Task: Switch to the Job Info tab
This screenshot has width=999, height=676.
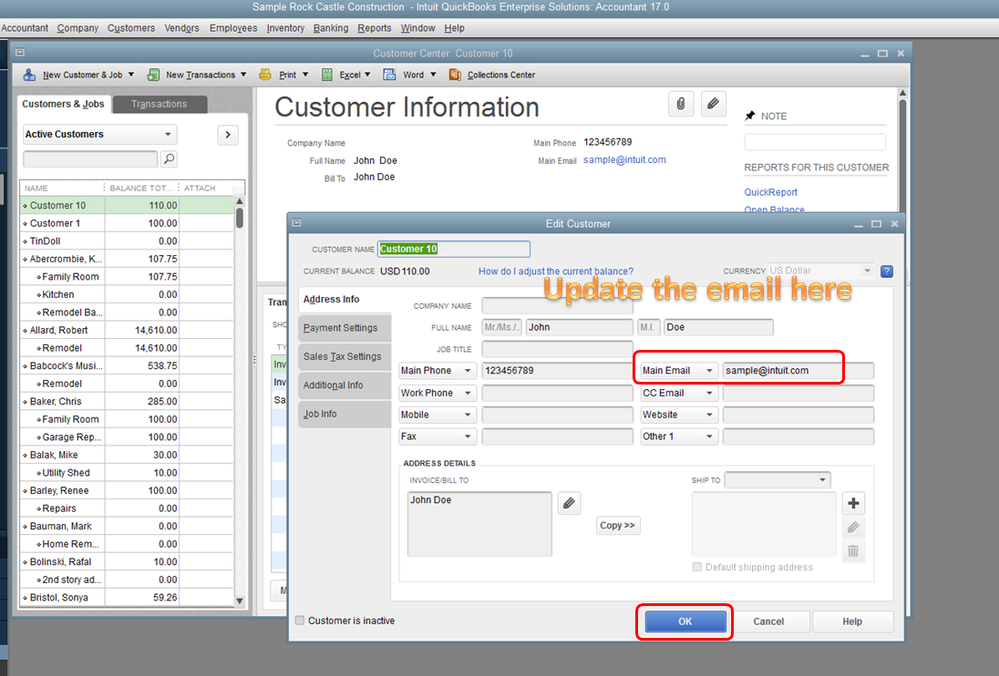Action: coord(344,414)
